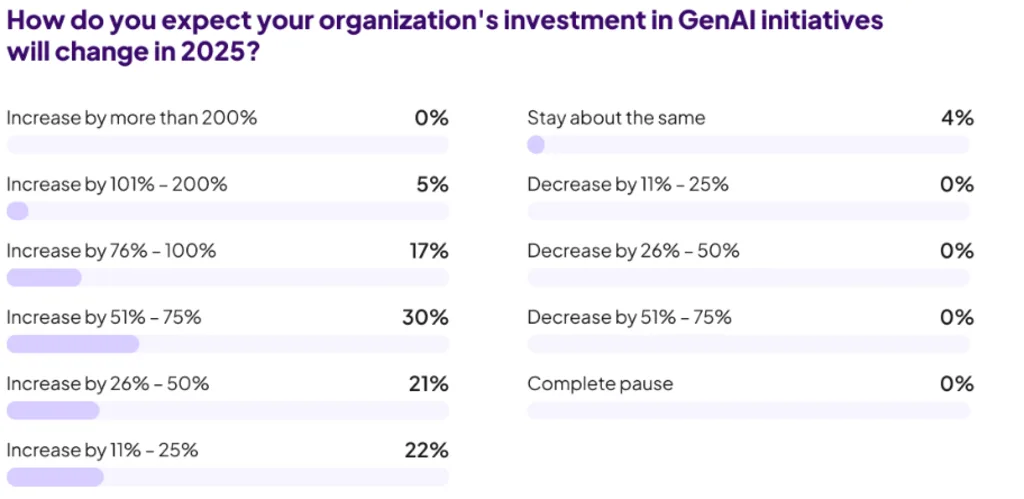Click the 22% value text
Viewport: 1024px width, 499px height.
coord(427,450)
